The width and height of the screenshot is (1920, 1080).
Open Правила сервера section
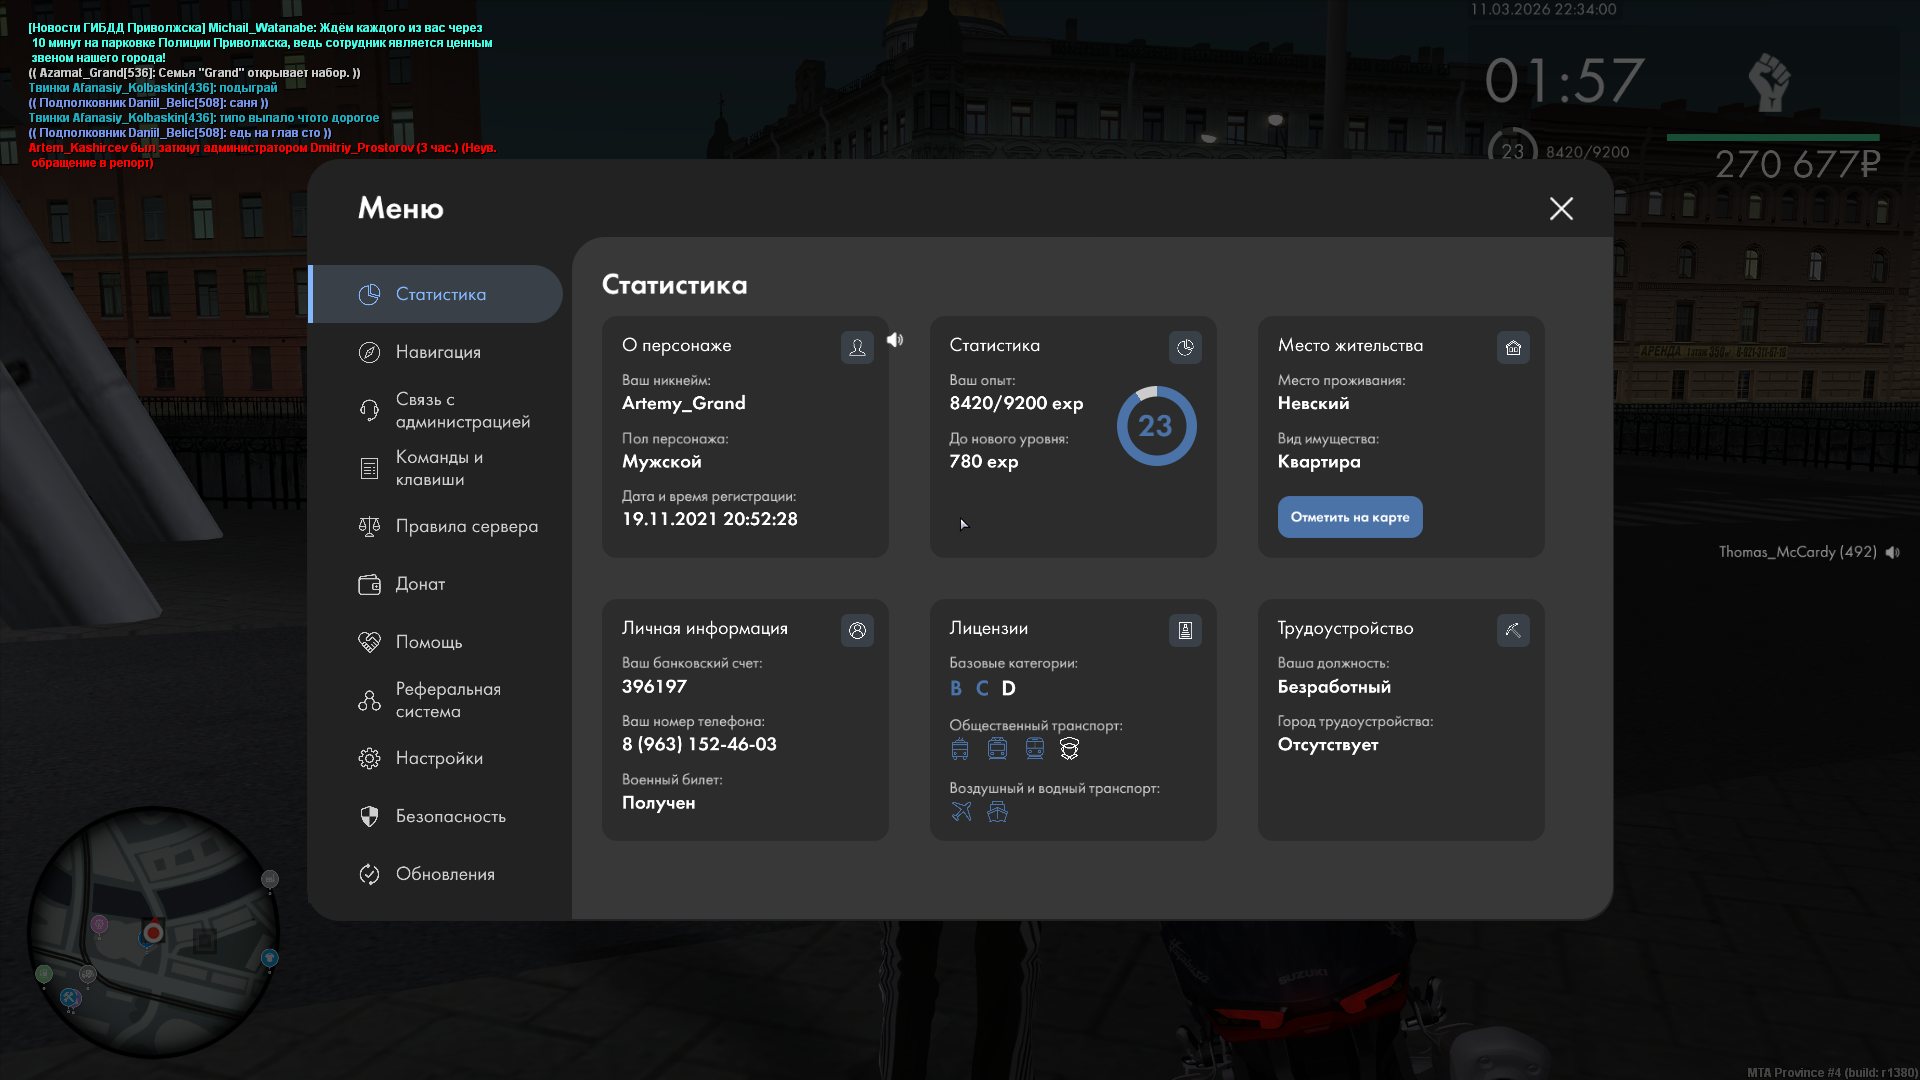point(466,526)
